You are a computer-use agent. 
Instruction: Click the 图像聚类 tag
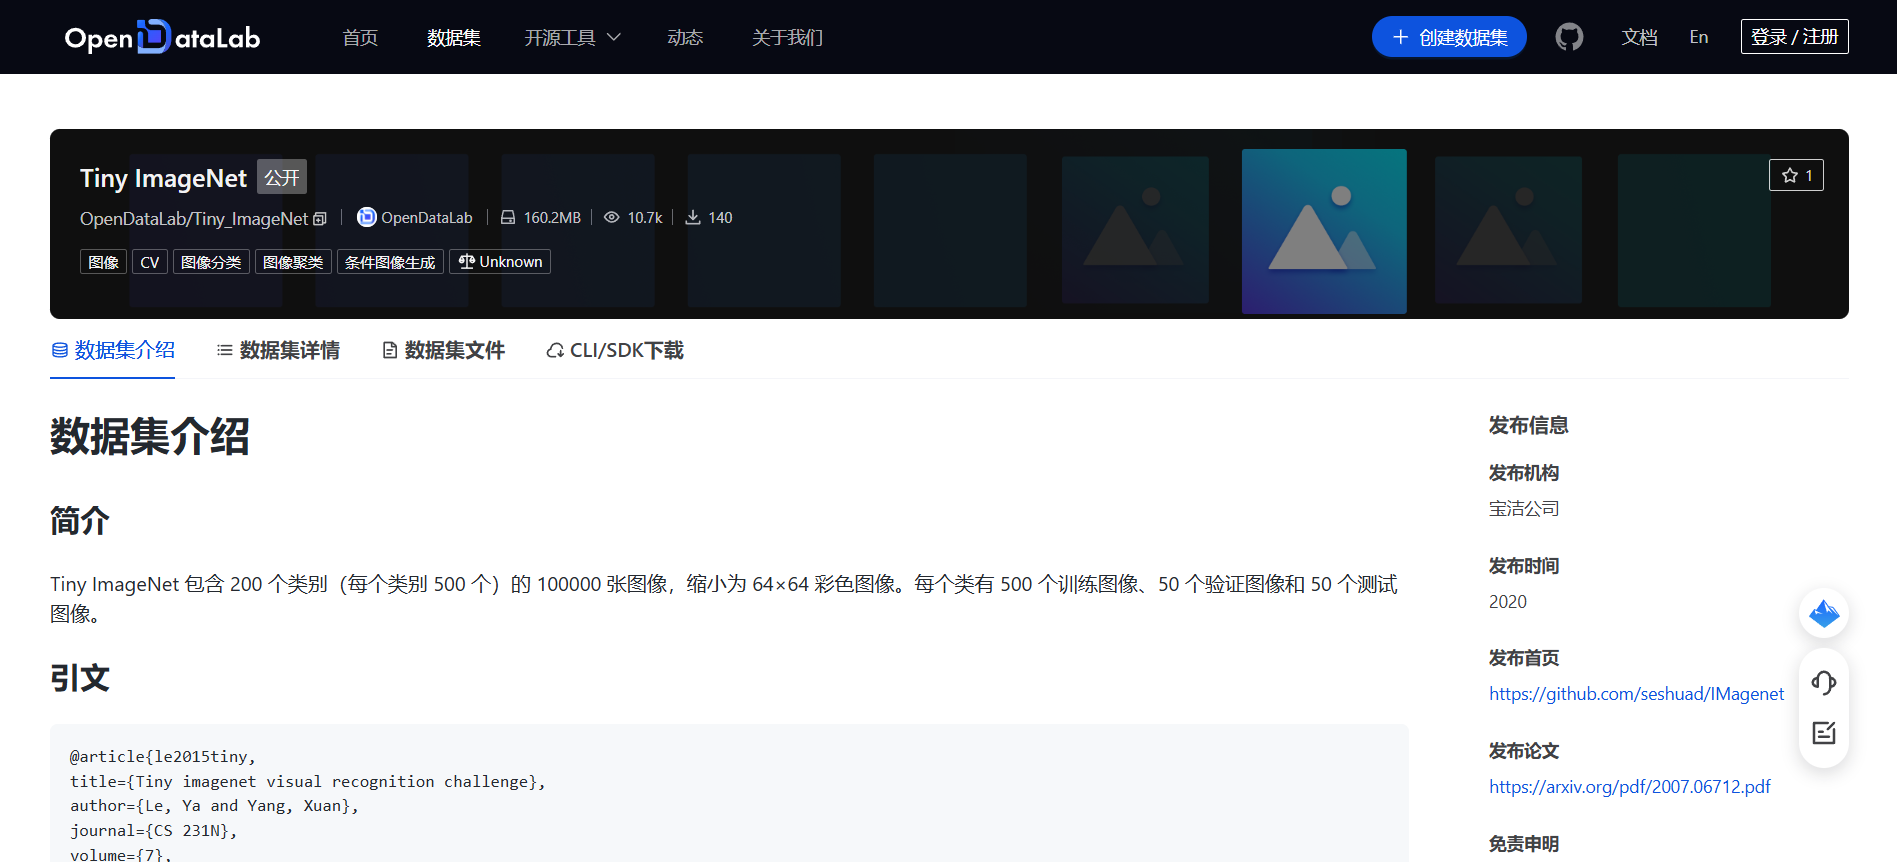pyautogui.click(x=293, y=262)
